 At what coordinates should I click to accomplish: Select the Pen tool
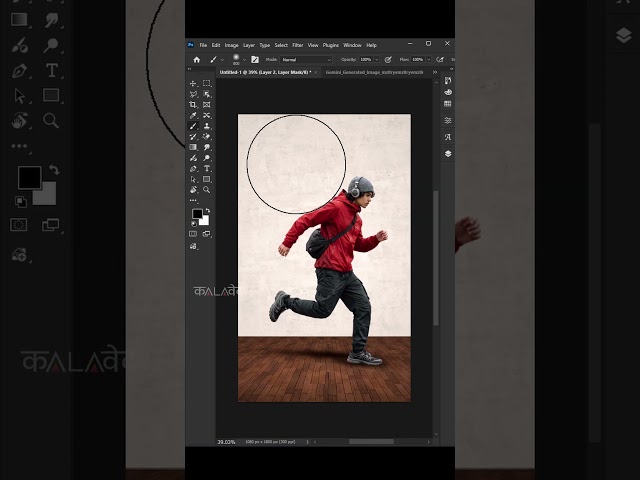click(x=193, y=169)
